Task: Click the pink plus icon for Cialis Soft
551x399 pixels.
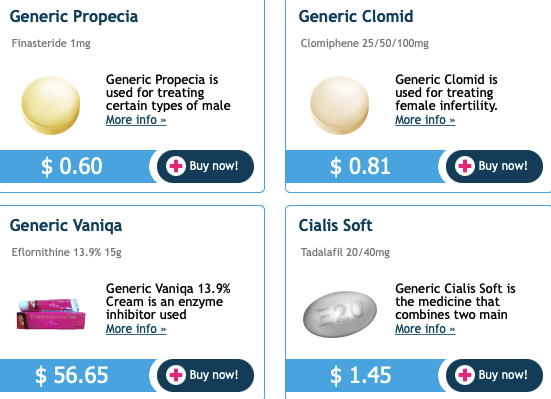Action: click(x=465, y=375)
